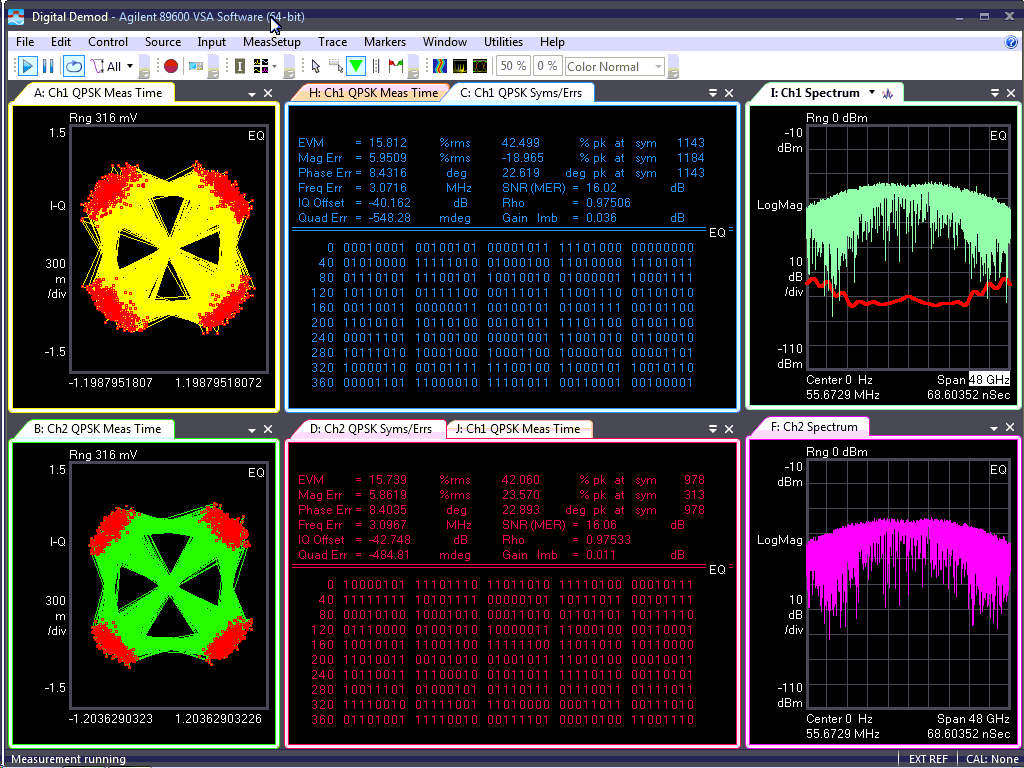Click the spectrogram color display icon
This screenshot has width=1024, height=768.
pyautogui.click(x=439, y=66)
